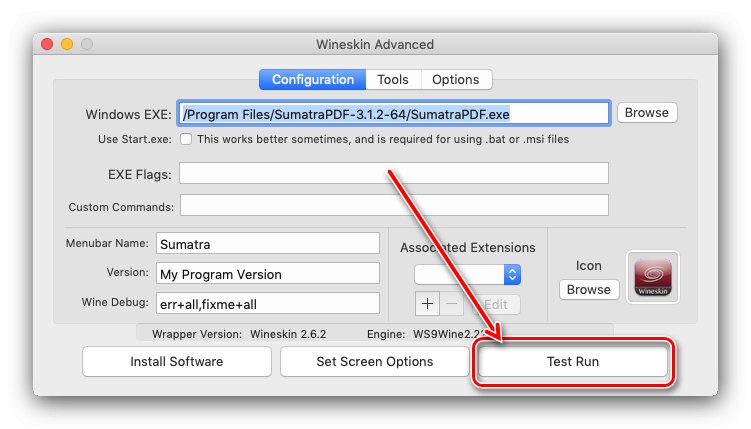
Task: Browse for a new icon
Action: coord(588,289)
